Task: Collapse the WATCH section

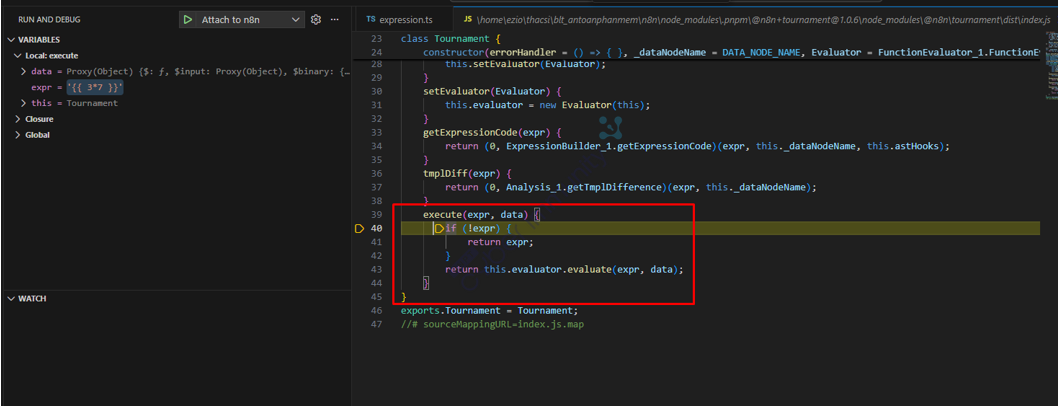Action: tap(11, 299)
